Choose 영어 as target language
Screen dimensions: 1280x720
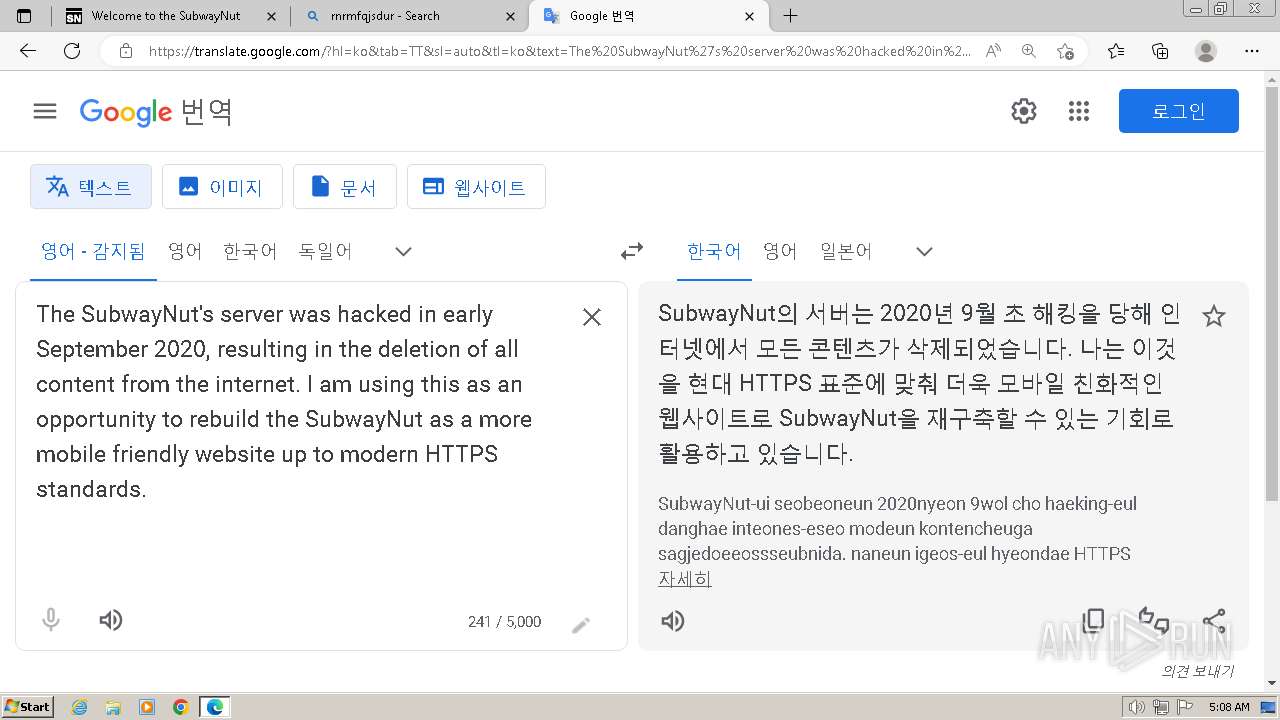(780, 251)
